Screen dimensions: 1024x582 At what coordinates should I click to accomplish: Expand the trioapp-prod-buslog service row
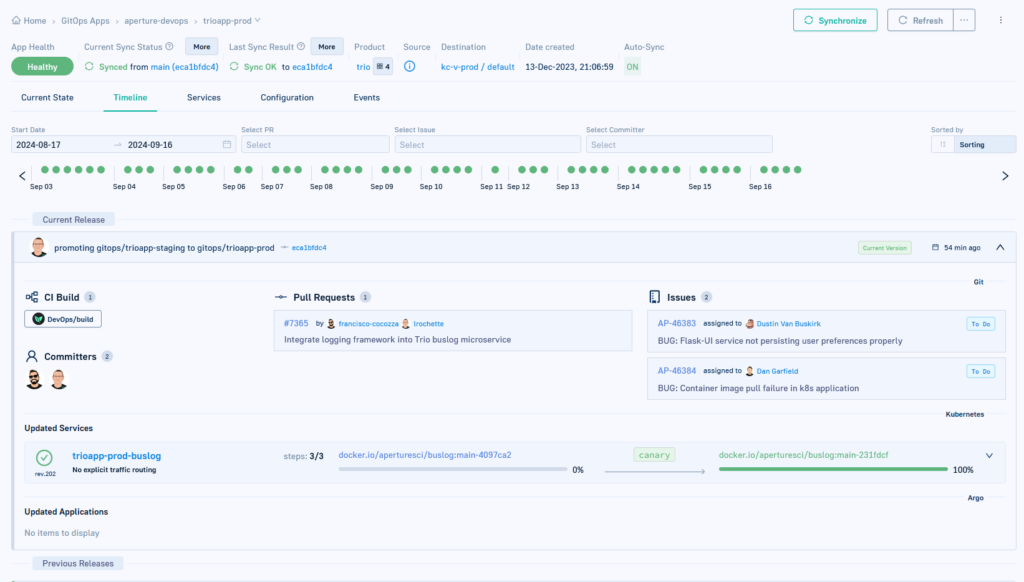(989, 456)
